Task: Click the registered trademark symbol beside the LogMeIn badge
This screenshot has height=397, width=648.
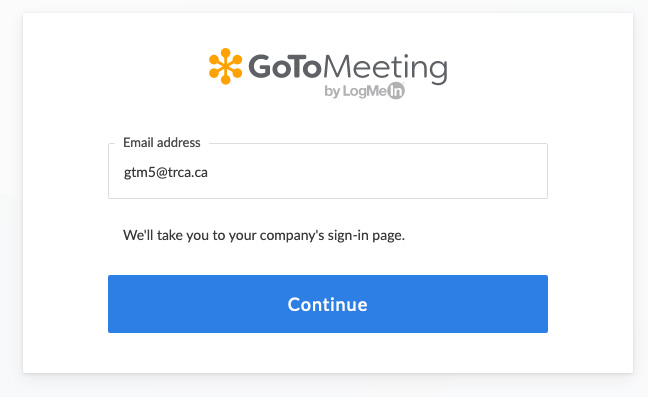Action: [x=403, y=83]
